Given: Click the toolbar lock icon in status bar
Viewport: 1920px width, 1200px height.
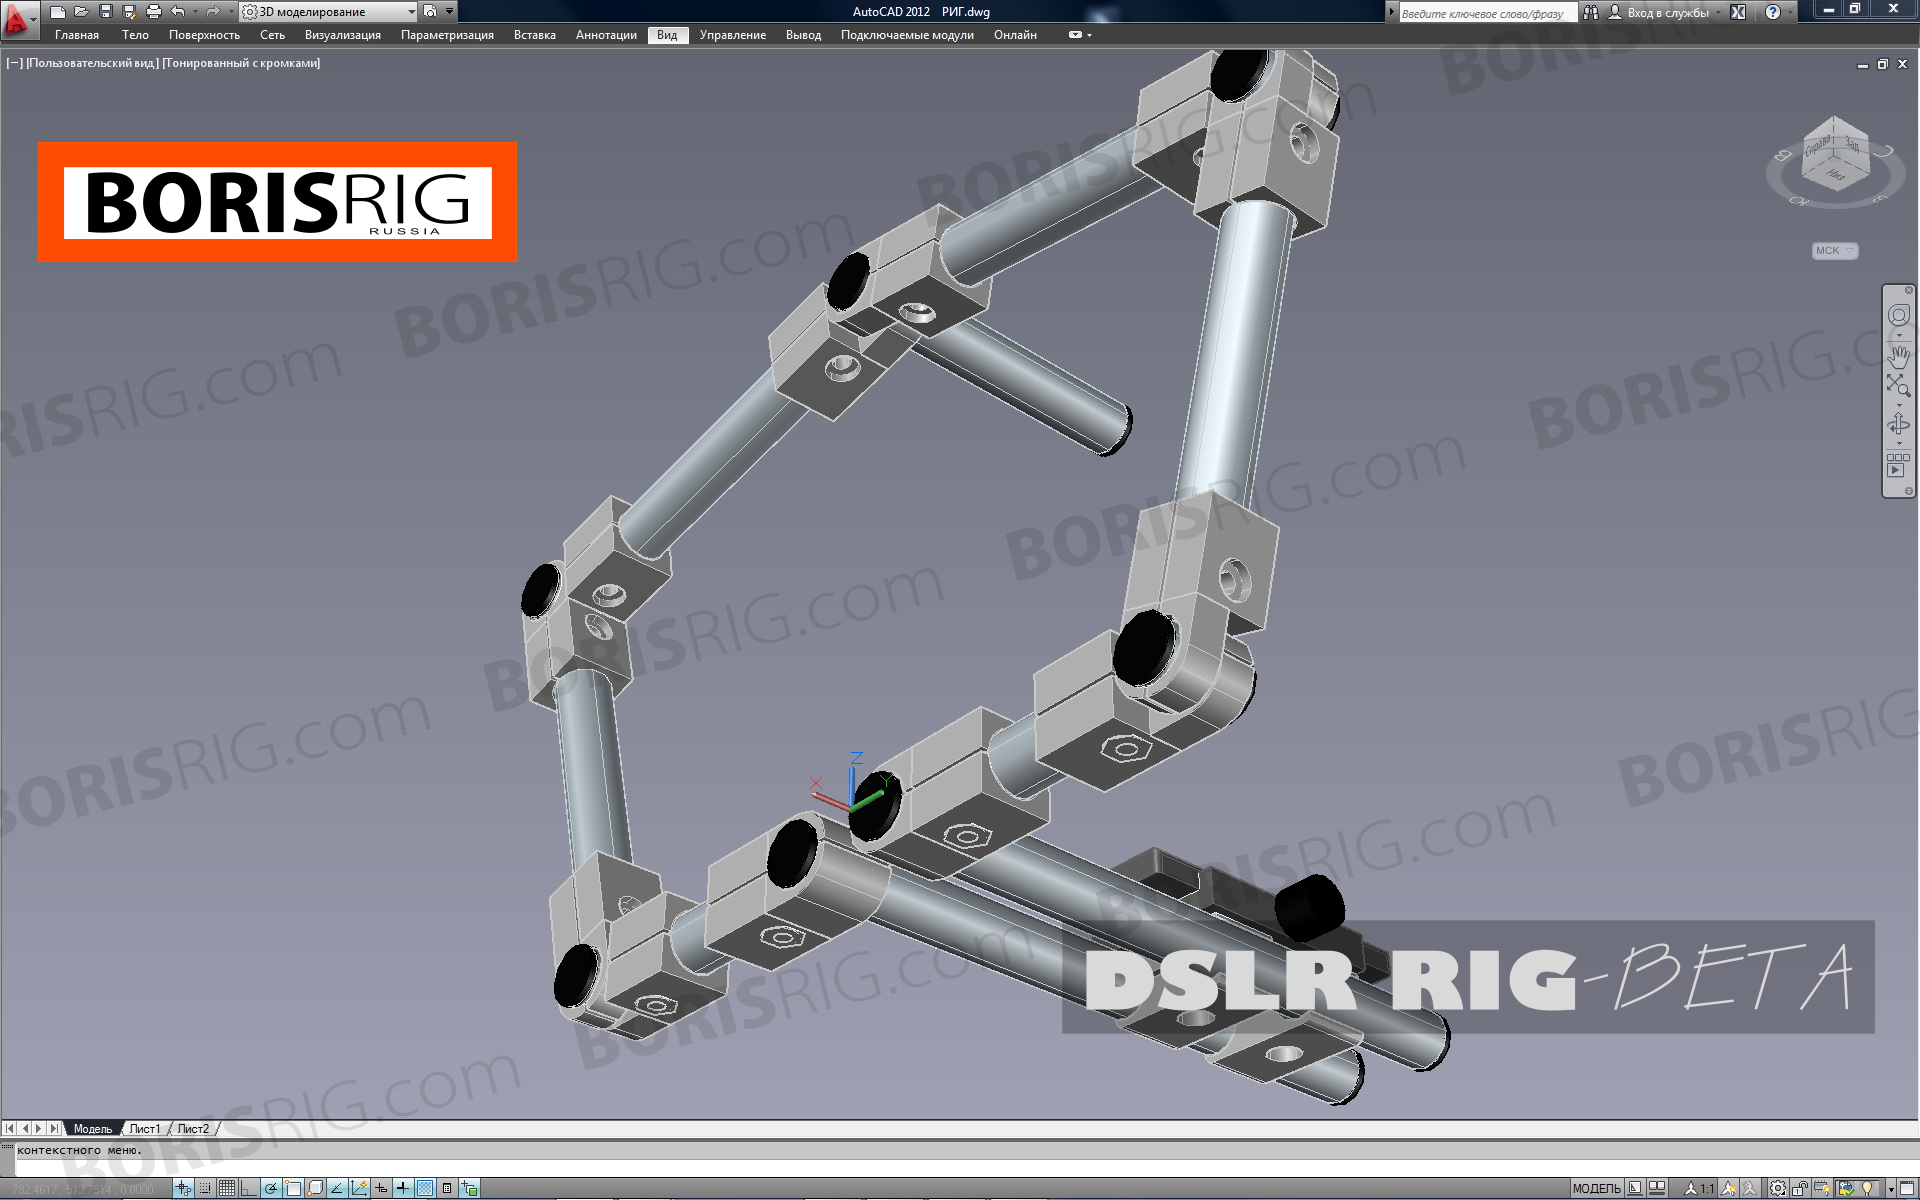Looking at the screenshot, I should (x=1800, y=1188).
